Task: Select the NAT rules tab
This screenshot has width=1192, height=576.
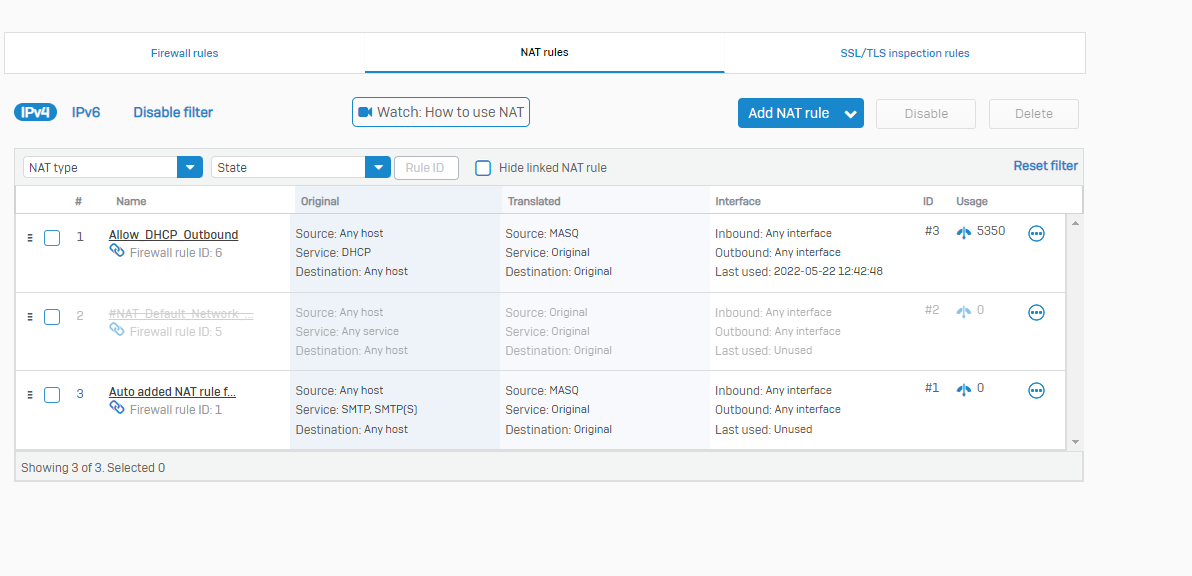Action: point(544,52)
